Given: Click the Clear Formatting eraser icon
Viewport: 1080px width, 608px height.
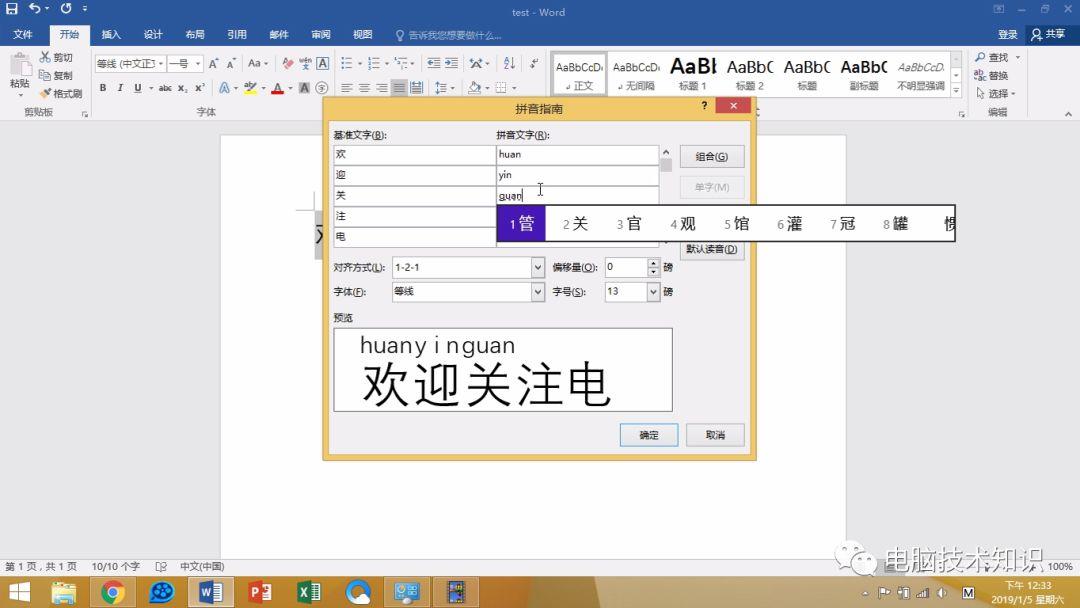Looking at the screenshot, I should (288, 63).
